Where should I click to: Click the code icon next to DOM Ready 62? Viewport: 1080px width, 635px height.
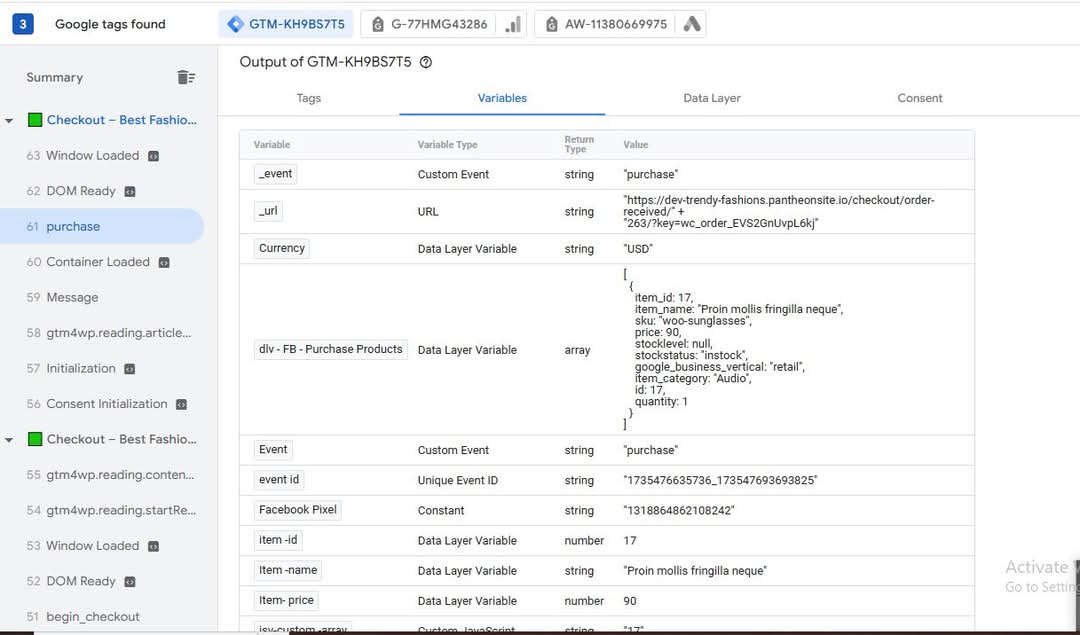(x=129, y=191)
